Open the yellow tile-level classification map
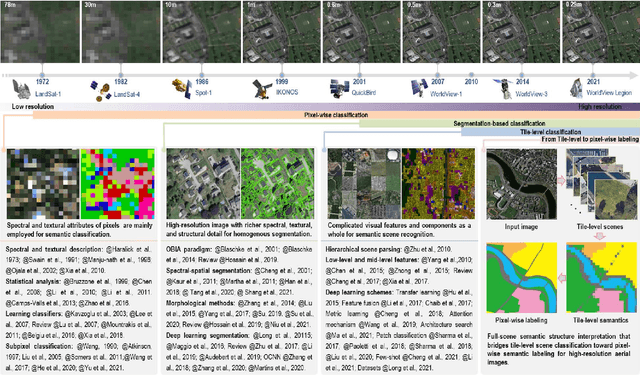Screen dimensions: 640x376 (x=438, y=184)
